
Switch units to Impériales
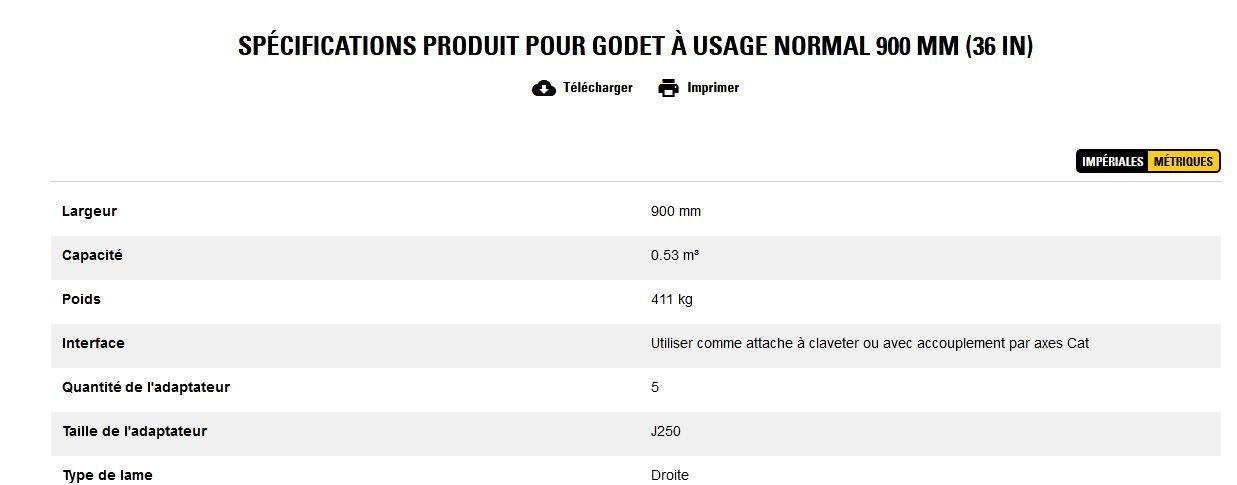click(x=1112, y=161)
